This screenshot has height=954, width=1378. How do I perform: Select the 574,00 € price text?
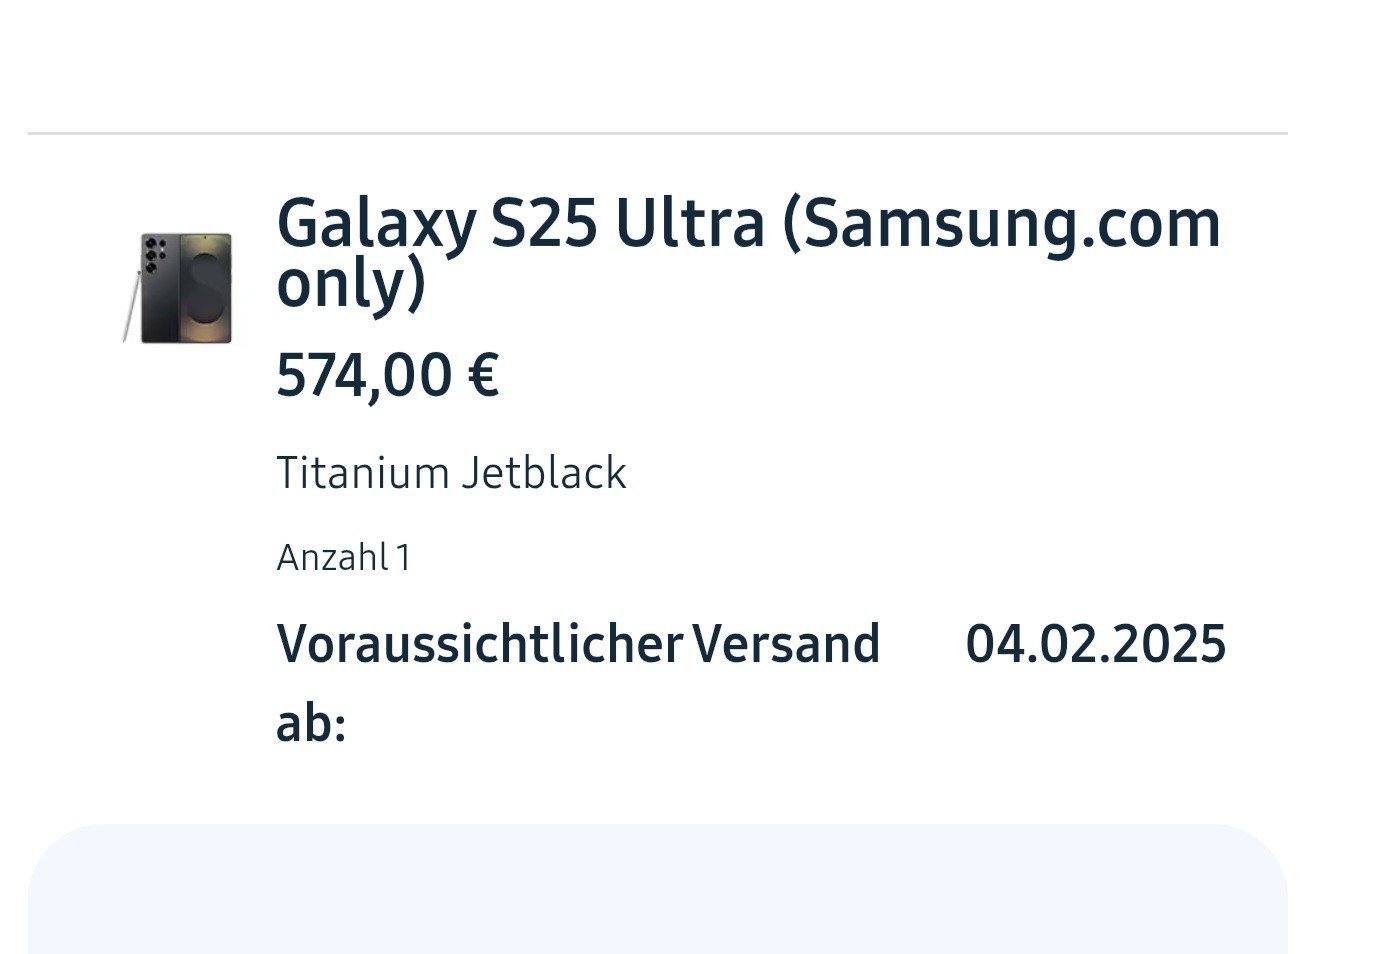pos(387,375)
